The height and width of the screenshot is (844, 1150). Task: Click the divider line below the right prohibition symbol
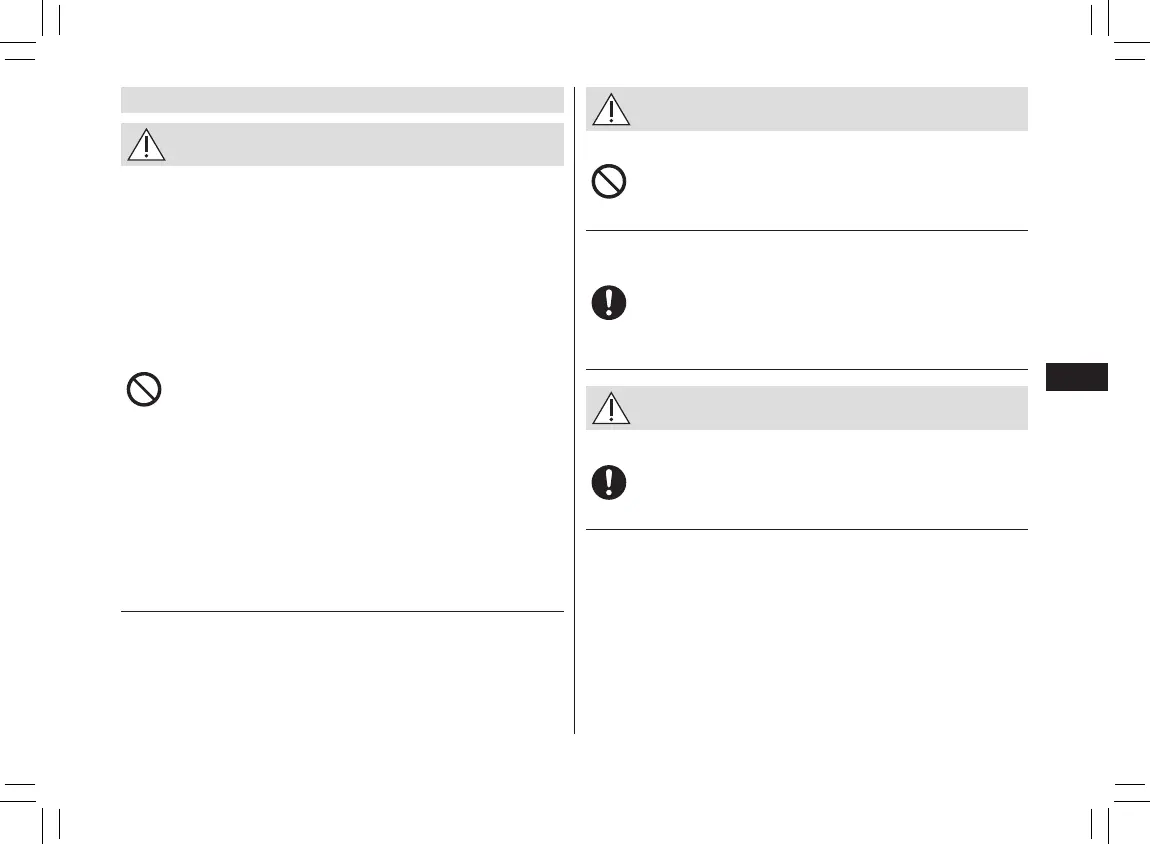[x=806, y=231]
